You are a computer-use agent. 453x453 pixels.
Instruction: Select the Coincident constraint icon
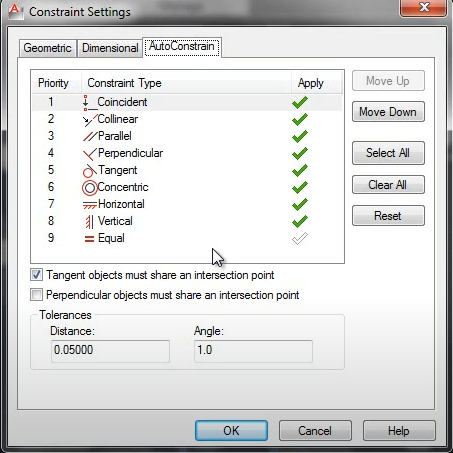point(89,102)
